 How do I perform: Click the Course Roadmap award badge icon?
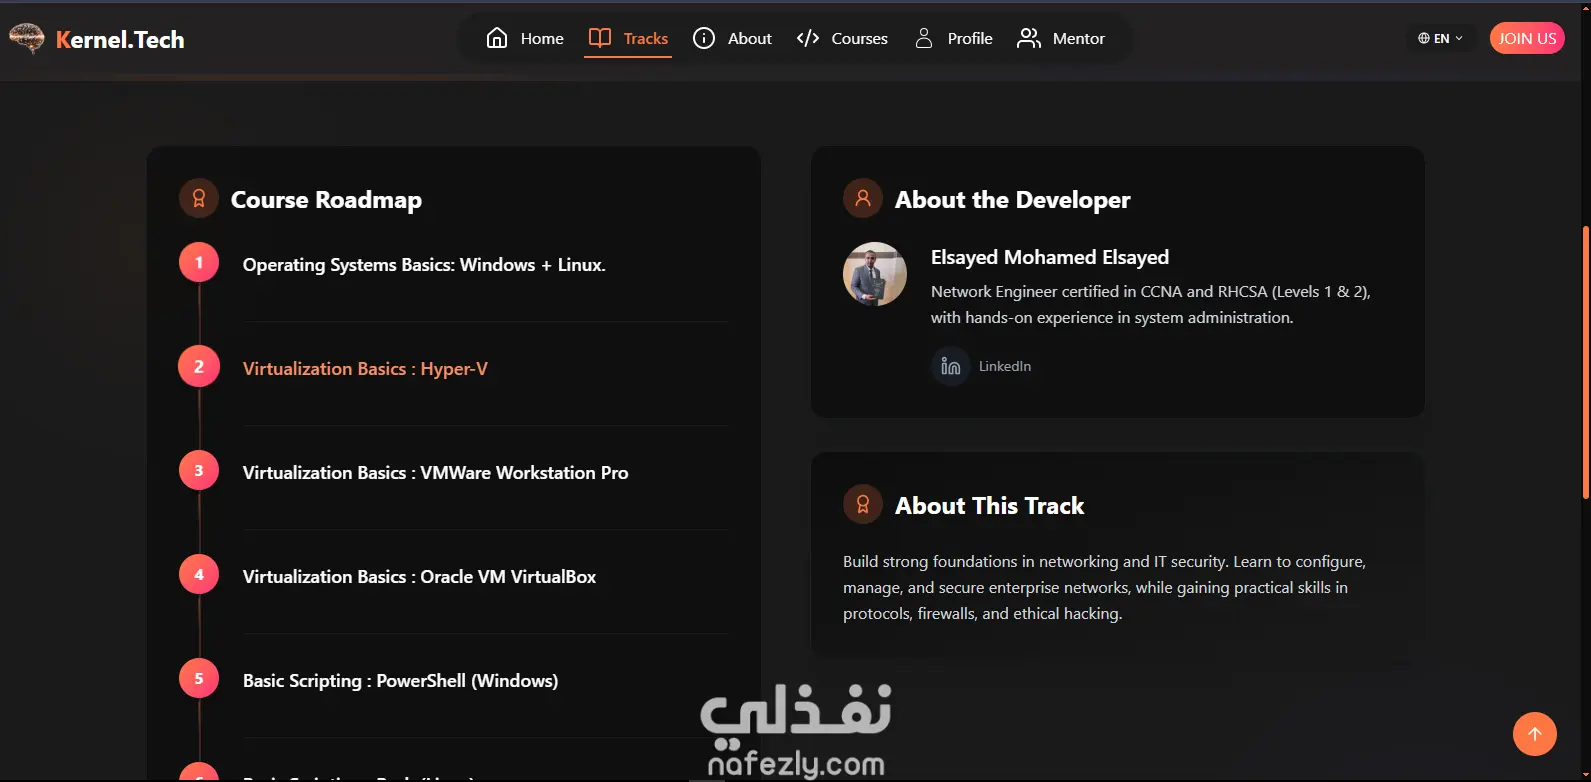[199, 198]
